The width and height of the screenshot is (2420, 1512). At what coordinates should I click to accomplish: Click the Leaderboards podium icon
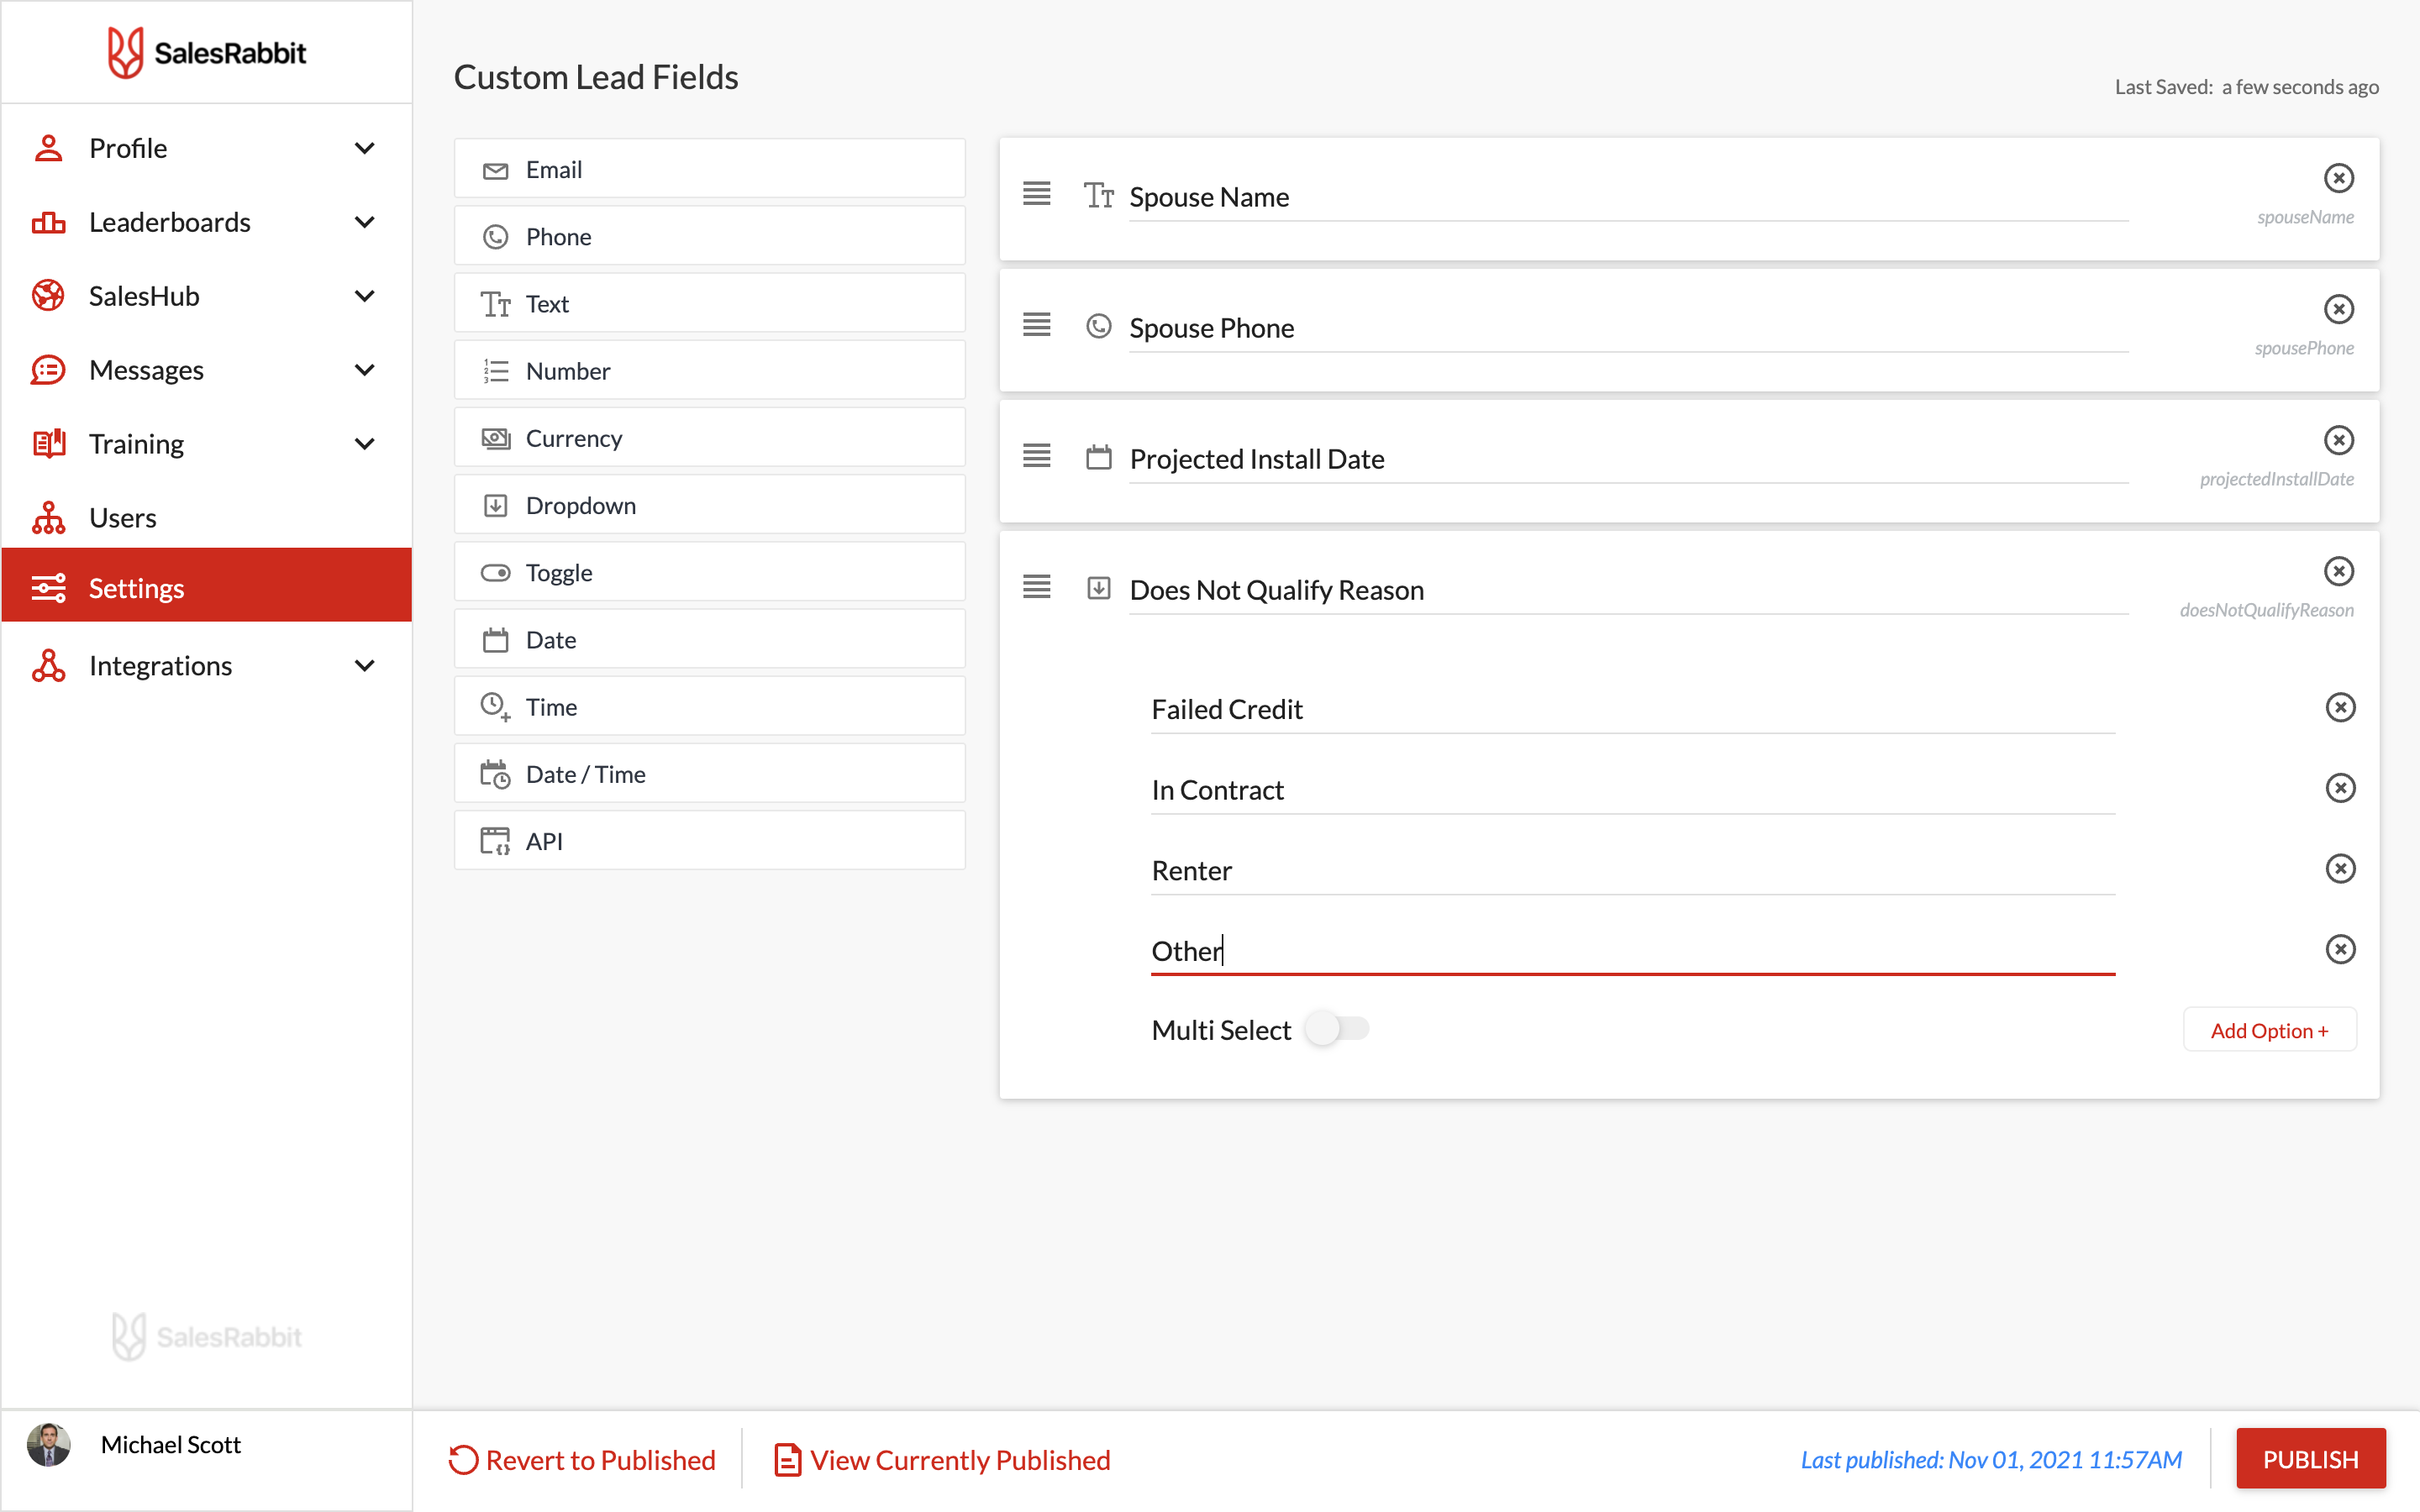(48, 222)
